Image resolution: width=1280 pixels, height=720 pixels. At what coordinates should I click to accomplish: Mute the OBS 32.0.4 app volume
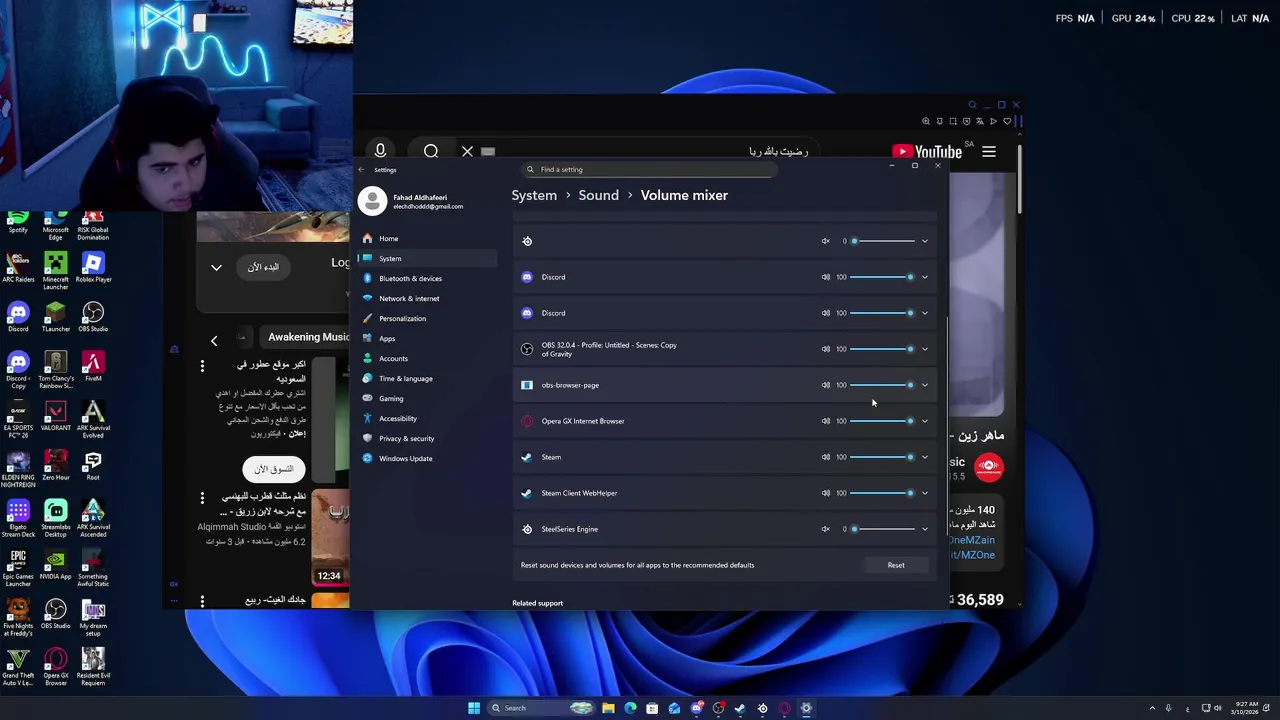point(826,349)
